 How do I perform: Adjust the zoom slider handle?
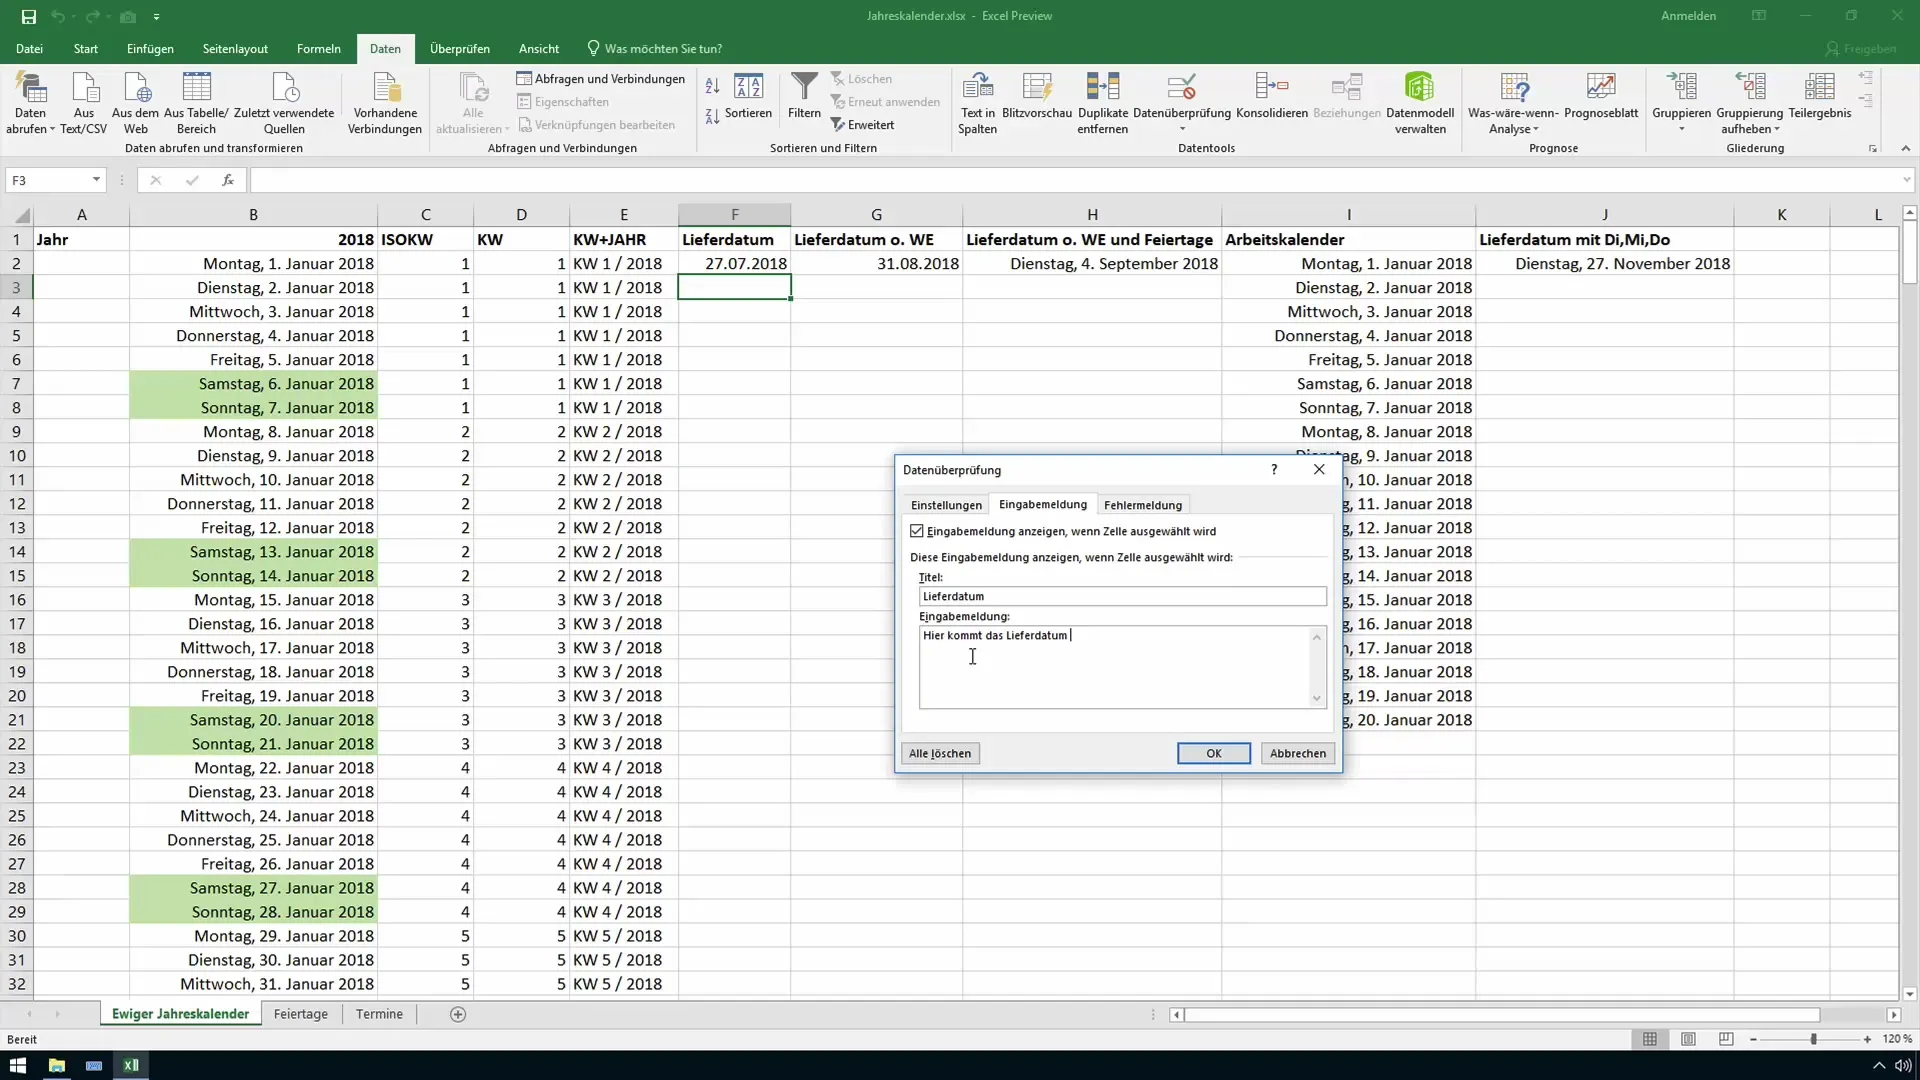coord(1812,1040)
